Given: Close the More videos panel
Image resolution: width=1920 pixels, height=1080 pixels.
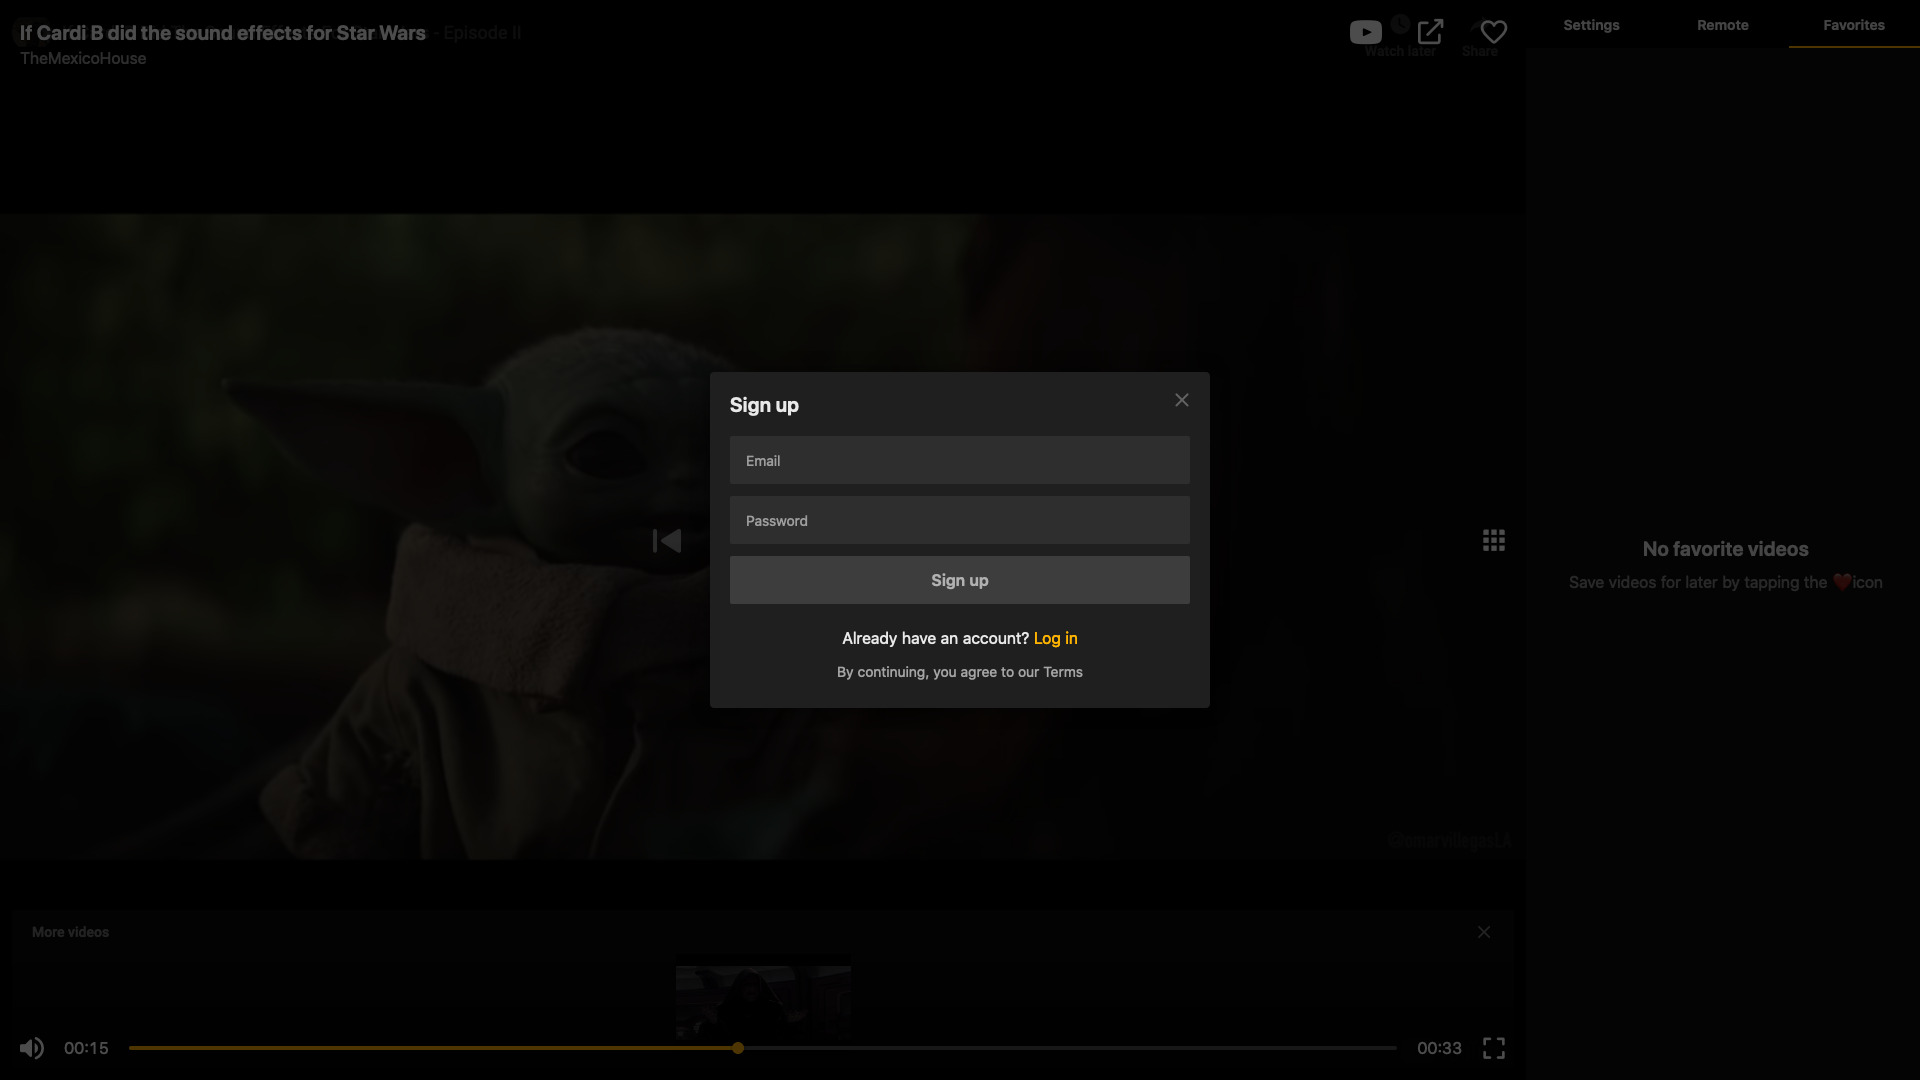Looking at the screenshot, I should click(1483, 932).
